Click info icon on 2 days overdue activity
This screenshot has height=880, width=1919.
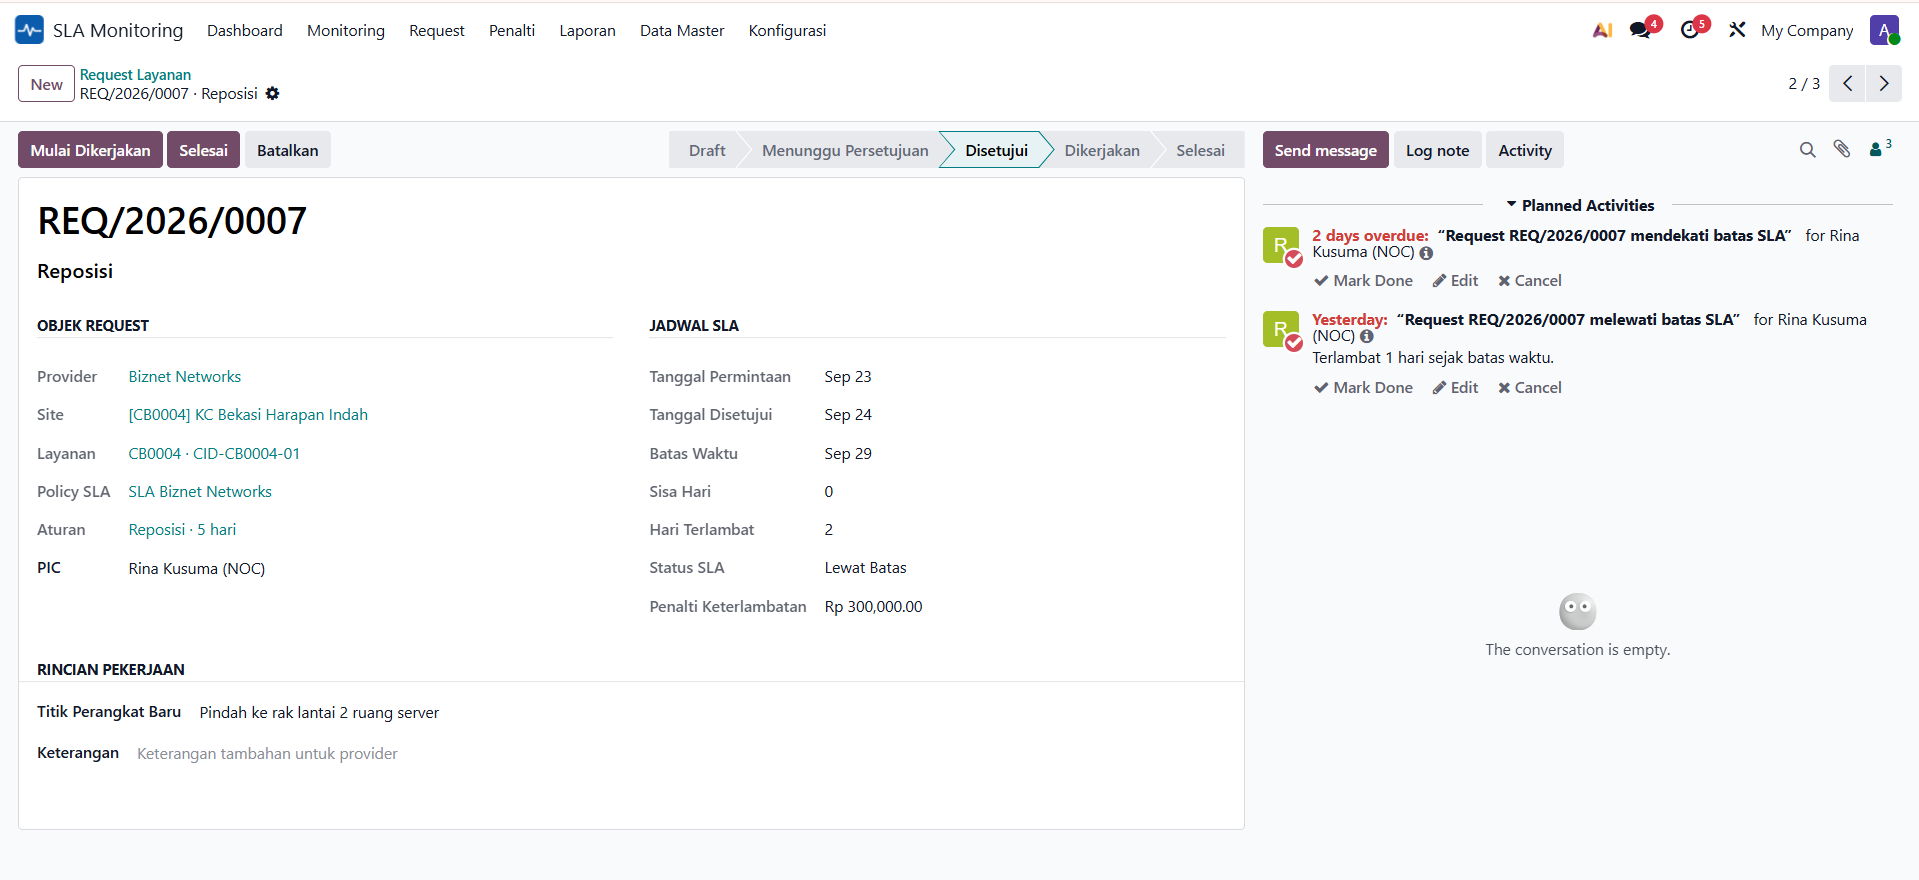coord(1426,253)
